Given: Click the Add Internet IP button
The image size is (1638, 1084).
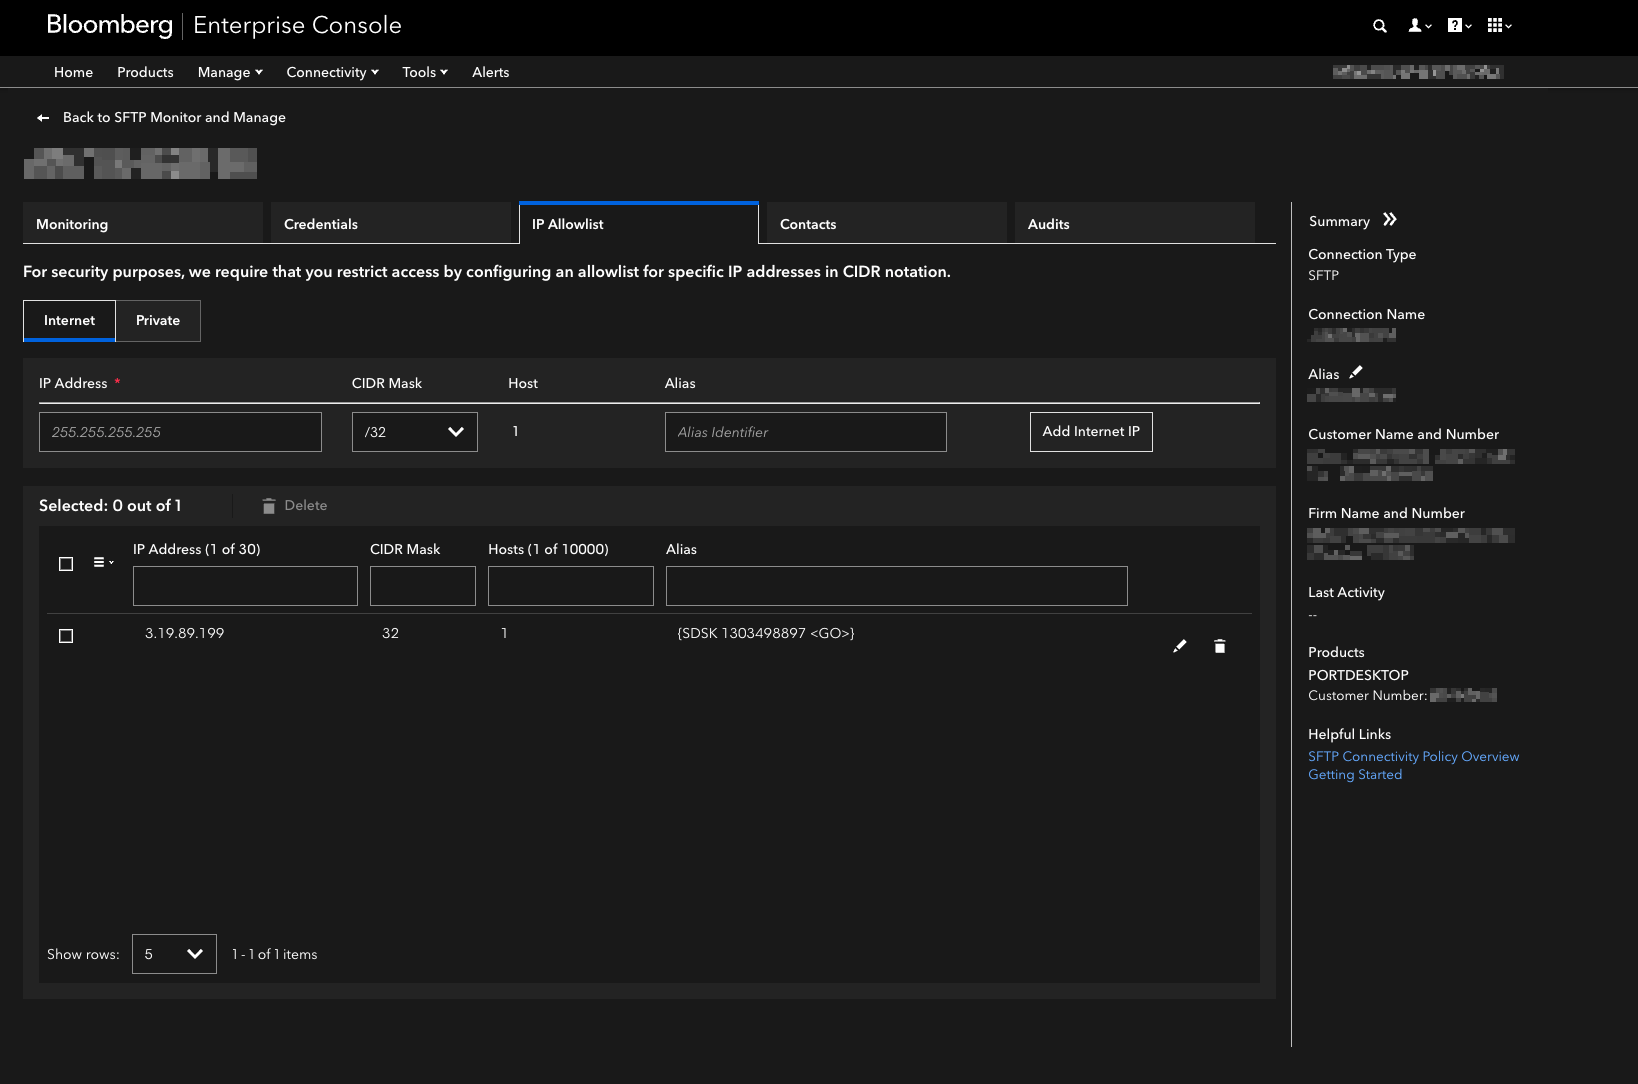Looking at the screenshot, I should [x=1091, y=432].
